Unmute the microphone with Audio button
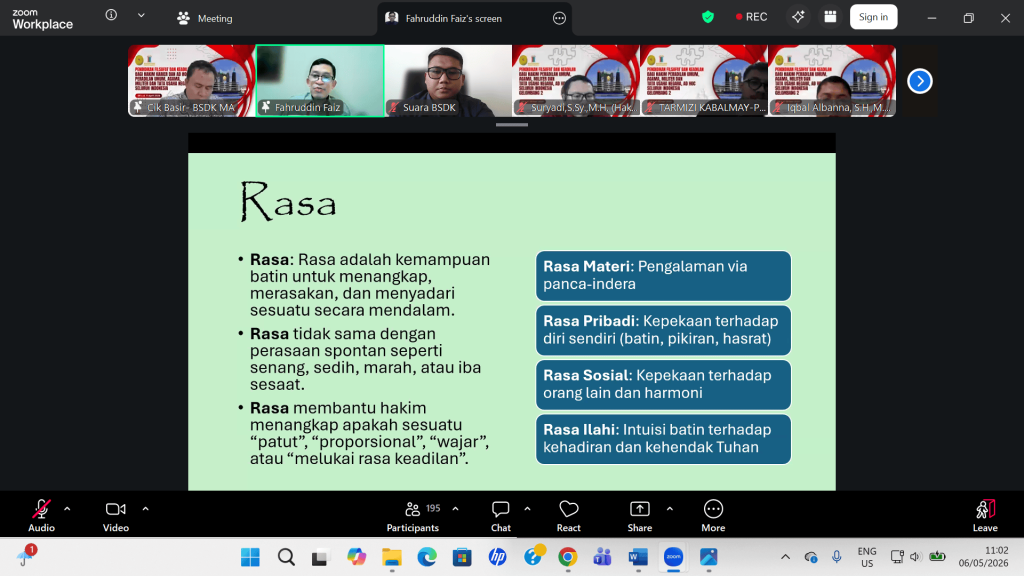Viewport: 1024px width, 576px height. point(41,515)
